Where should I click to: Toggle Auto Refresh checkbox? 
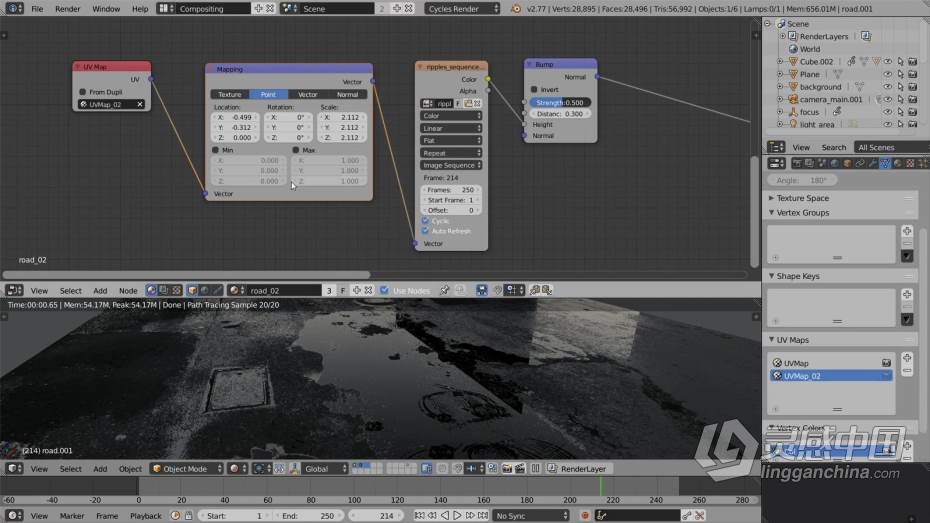point(425,231)
